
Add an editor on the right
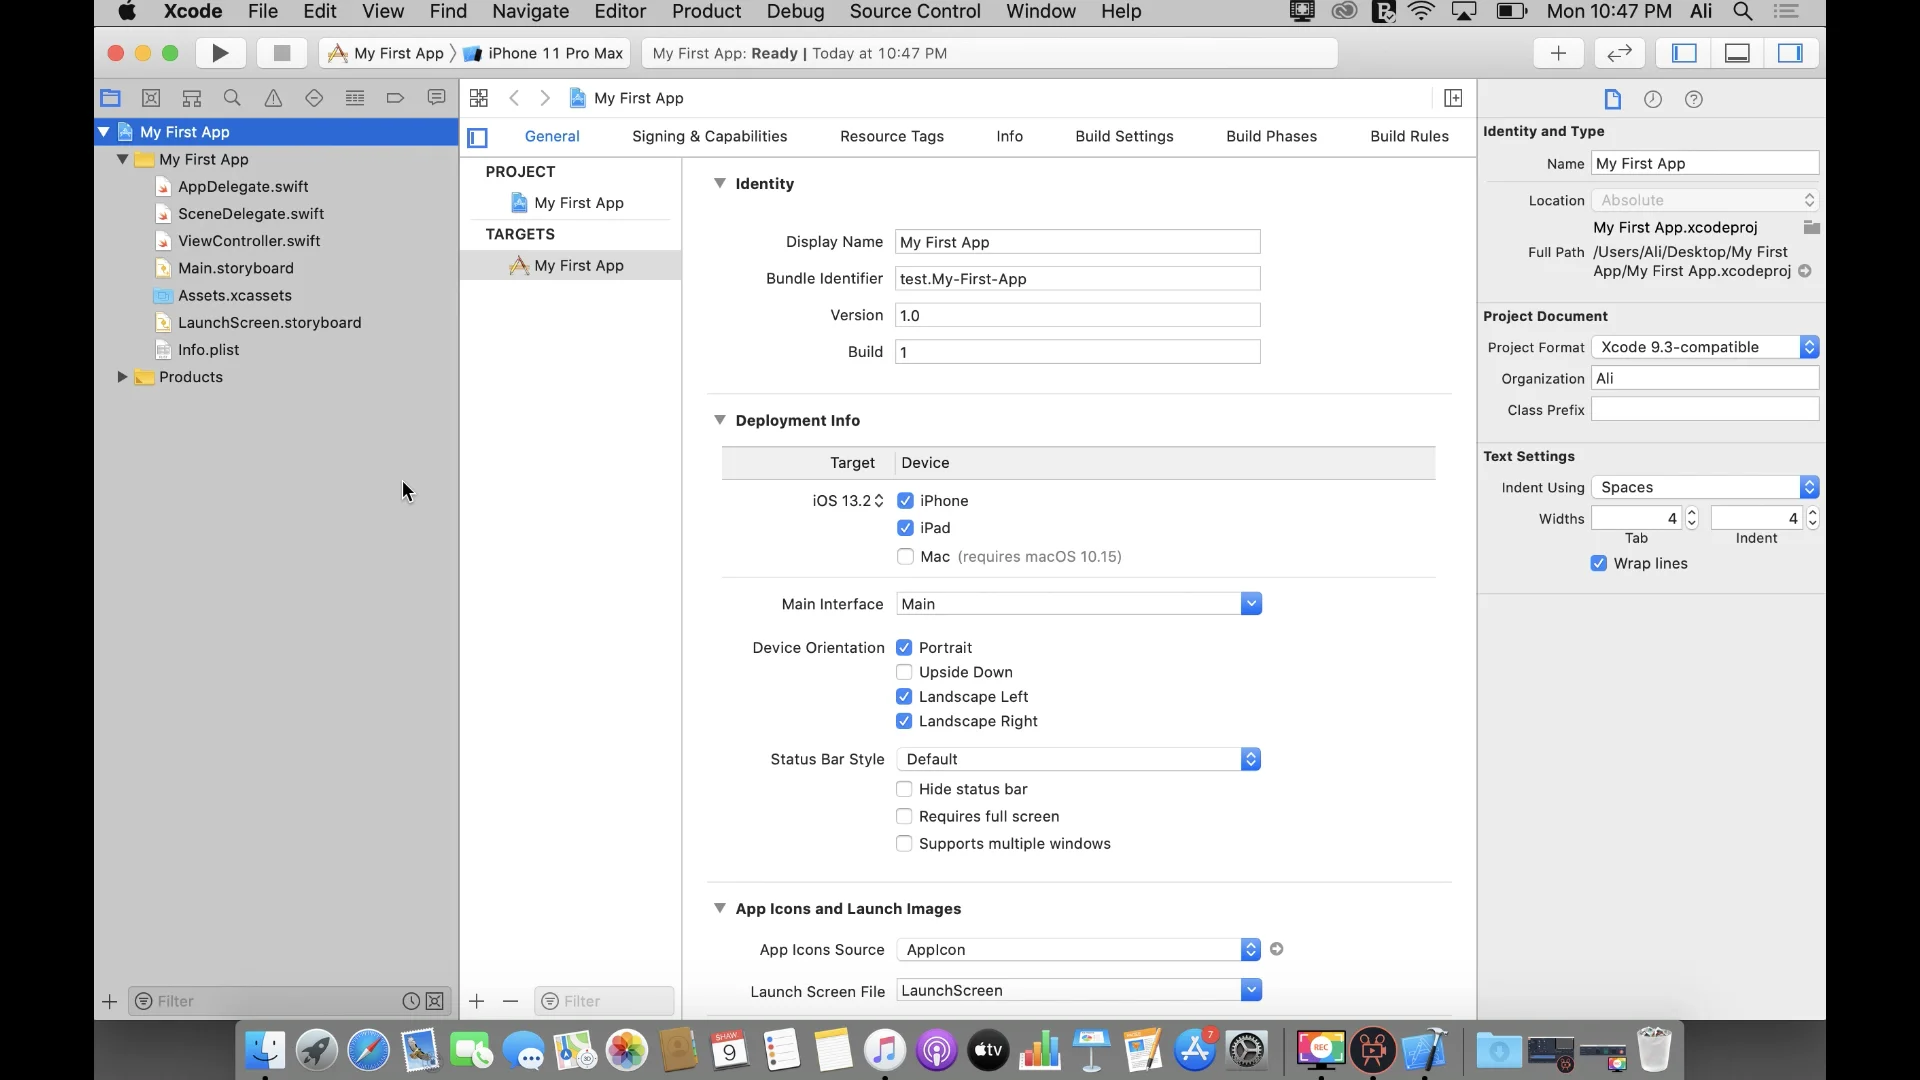click(x=1453, y=98)
